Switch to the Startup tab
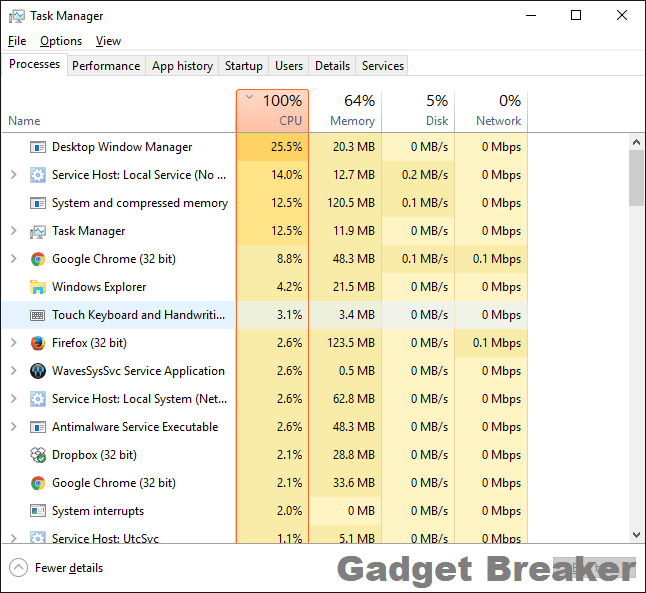Image resolution: width=646 pixels, height=593 pixels. click(244, 66)
